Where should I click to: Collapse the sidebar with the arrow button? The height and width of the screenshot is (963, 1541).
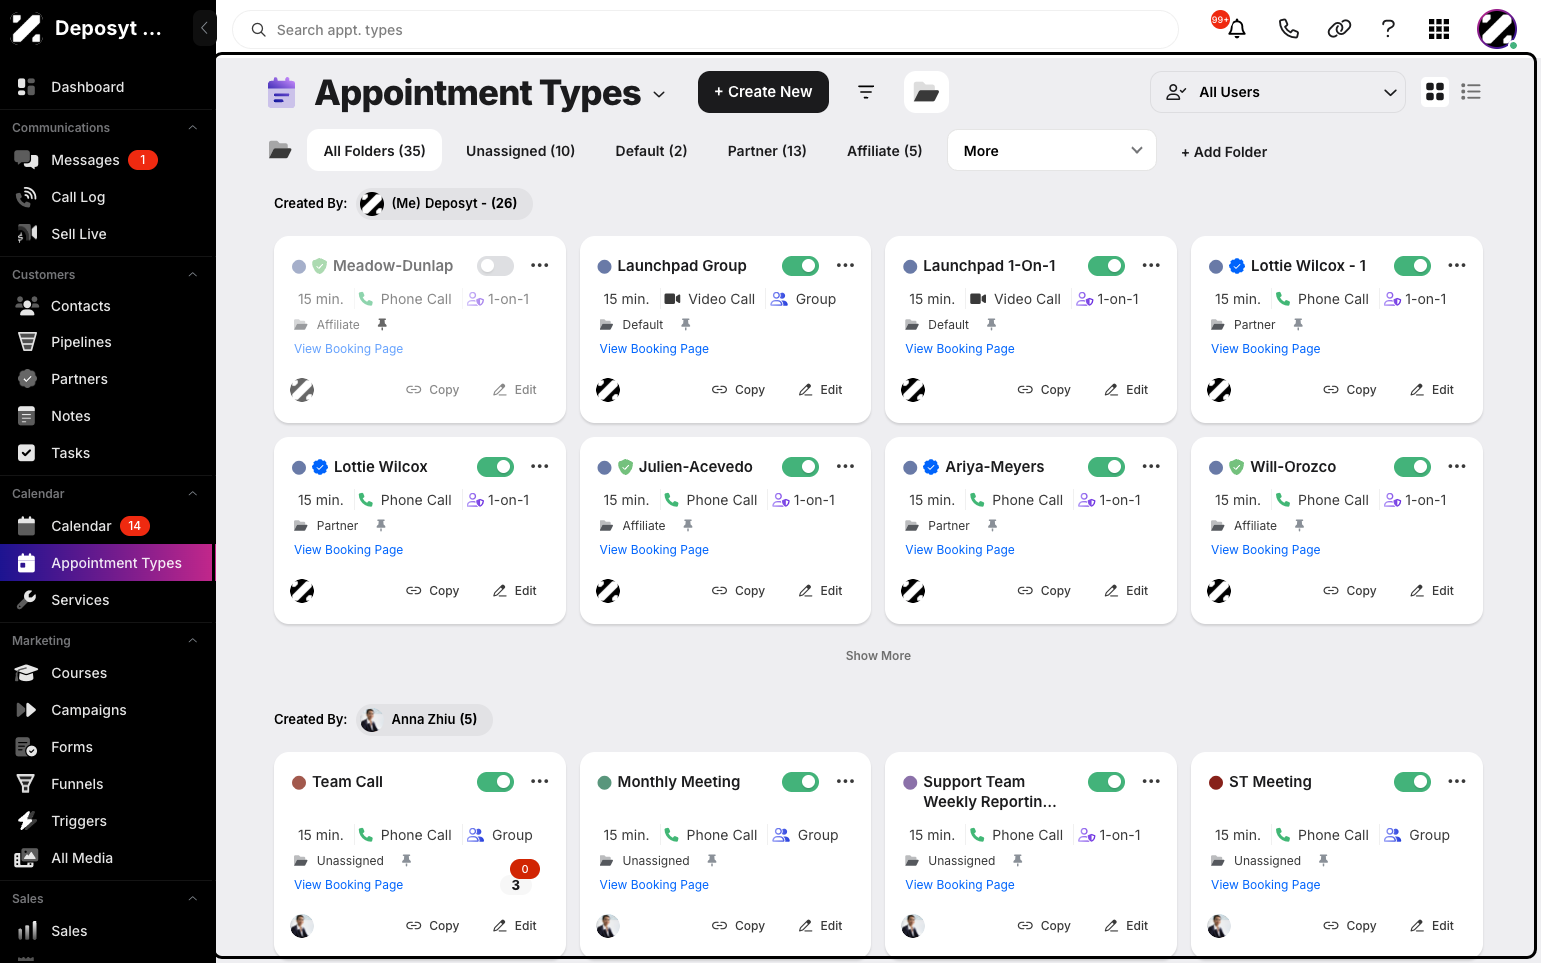[x=204, y=28]
